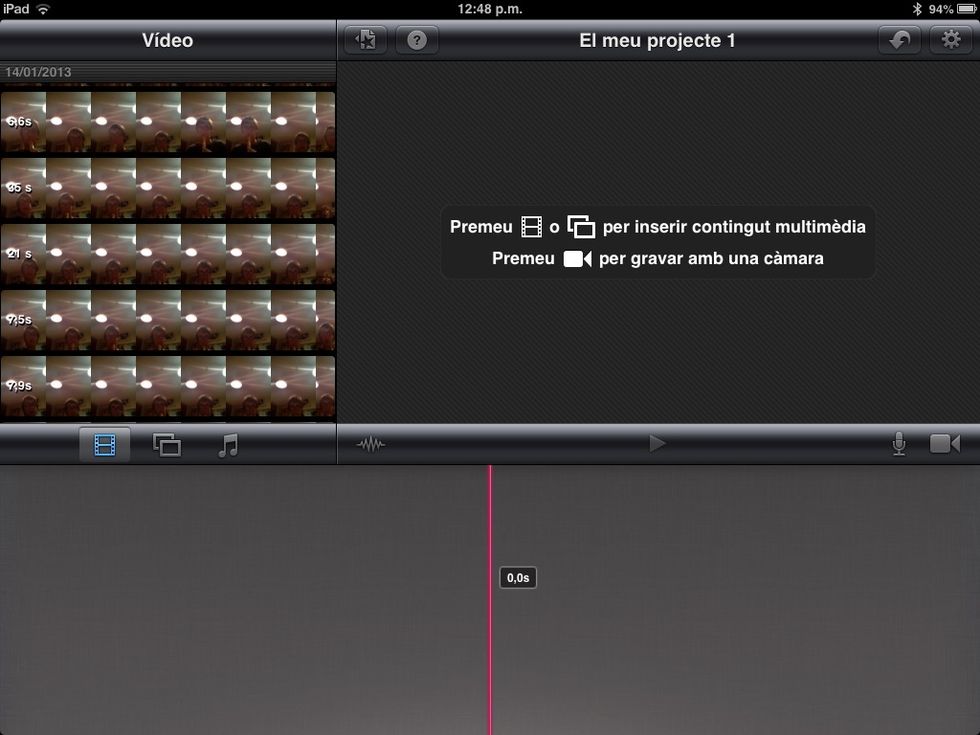
Task: Start recording with the microphone icon
Action: pyautogui.click(x=899, y=444)
